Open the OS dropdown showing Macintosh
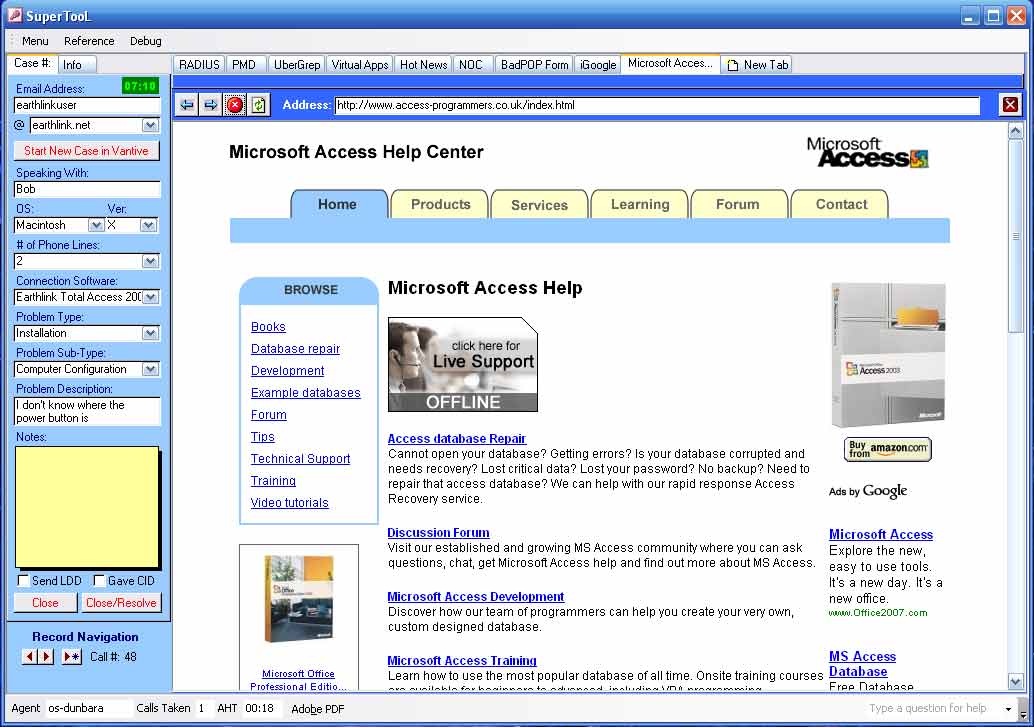The image size is (1034, 727). click(96, 226)
